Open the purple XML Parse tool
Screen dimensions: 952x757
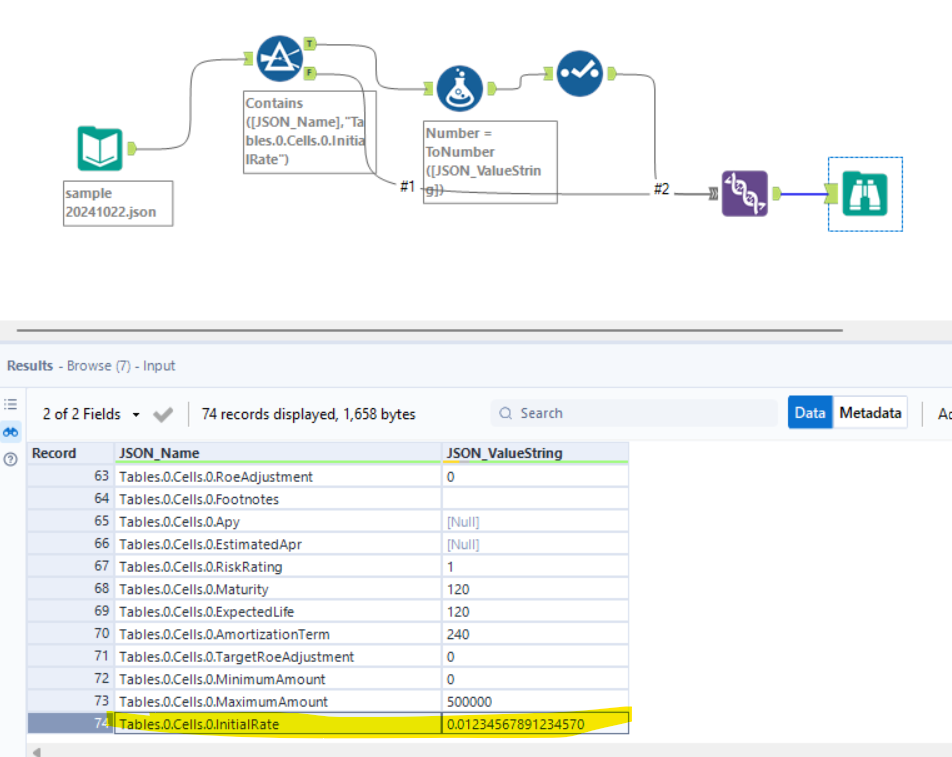[x=745, y=193]
